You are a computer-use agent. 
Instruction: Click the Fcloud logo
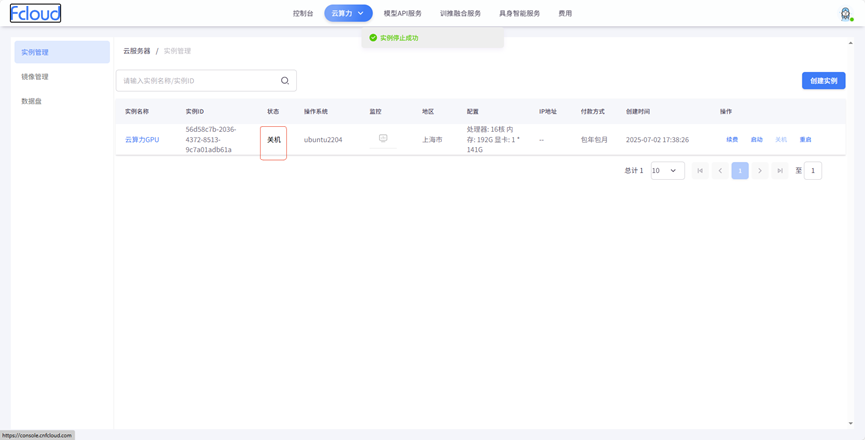click(35, 13)
